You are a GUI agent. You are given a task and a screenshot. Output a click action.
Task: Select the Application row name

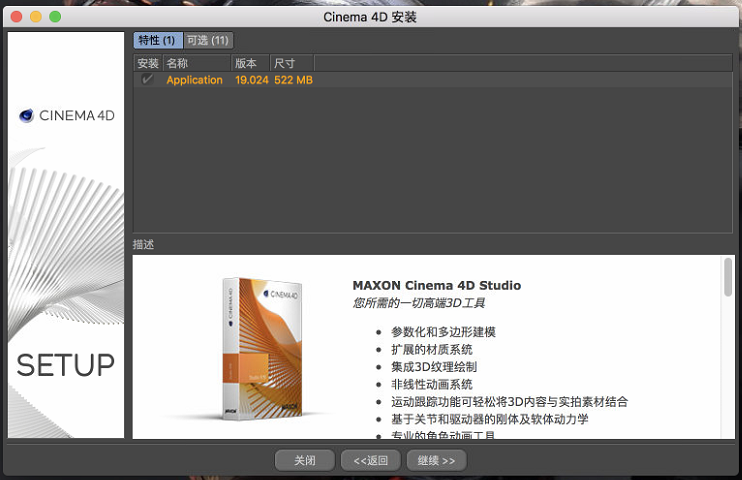point(194,80)
